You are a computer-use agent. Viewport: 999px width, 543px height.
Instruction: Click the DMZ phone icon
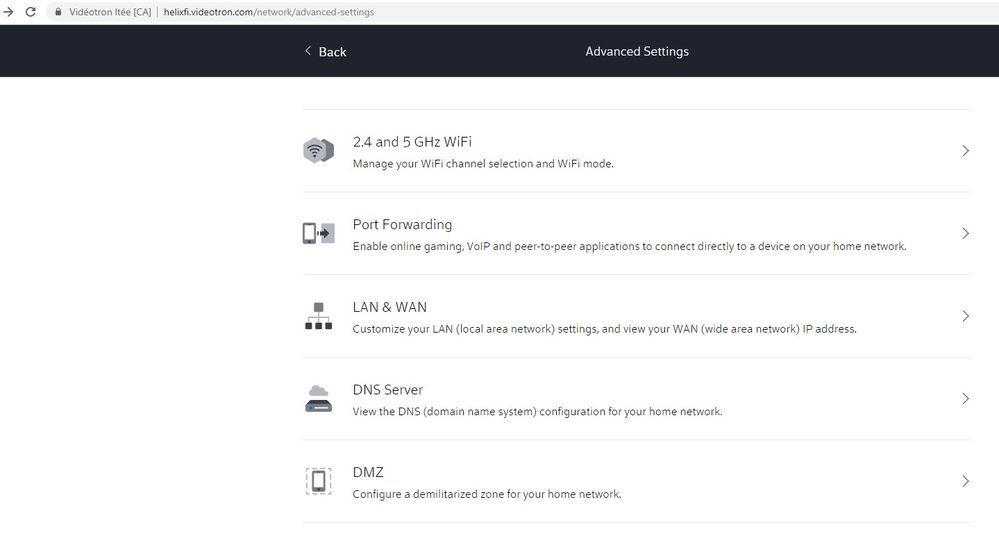pos(318,481)
